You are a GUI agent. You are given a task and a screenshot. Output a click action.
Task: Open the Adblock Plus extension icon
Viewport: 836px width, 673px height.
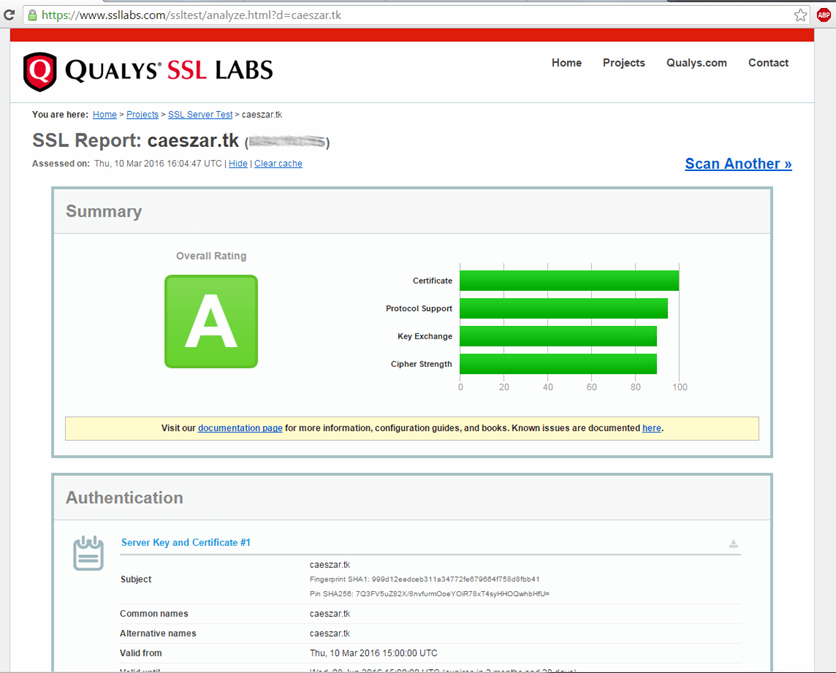coord(823,15)
